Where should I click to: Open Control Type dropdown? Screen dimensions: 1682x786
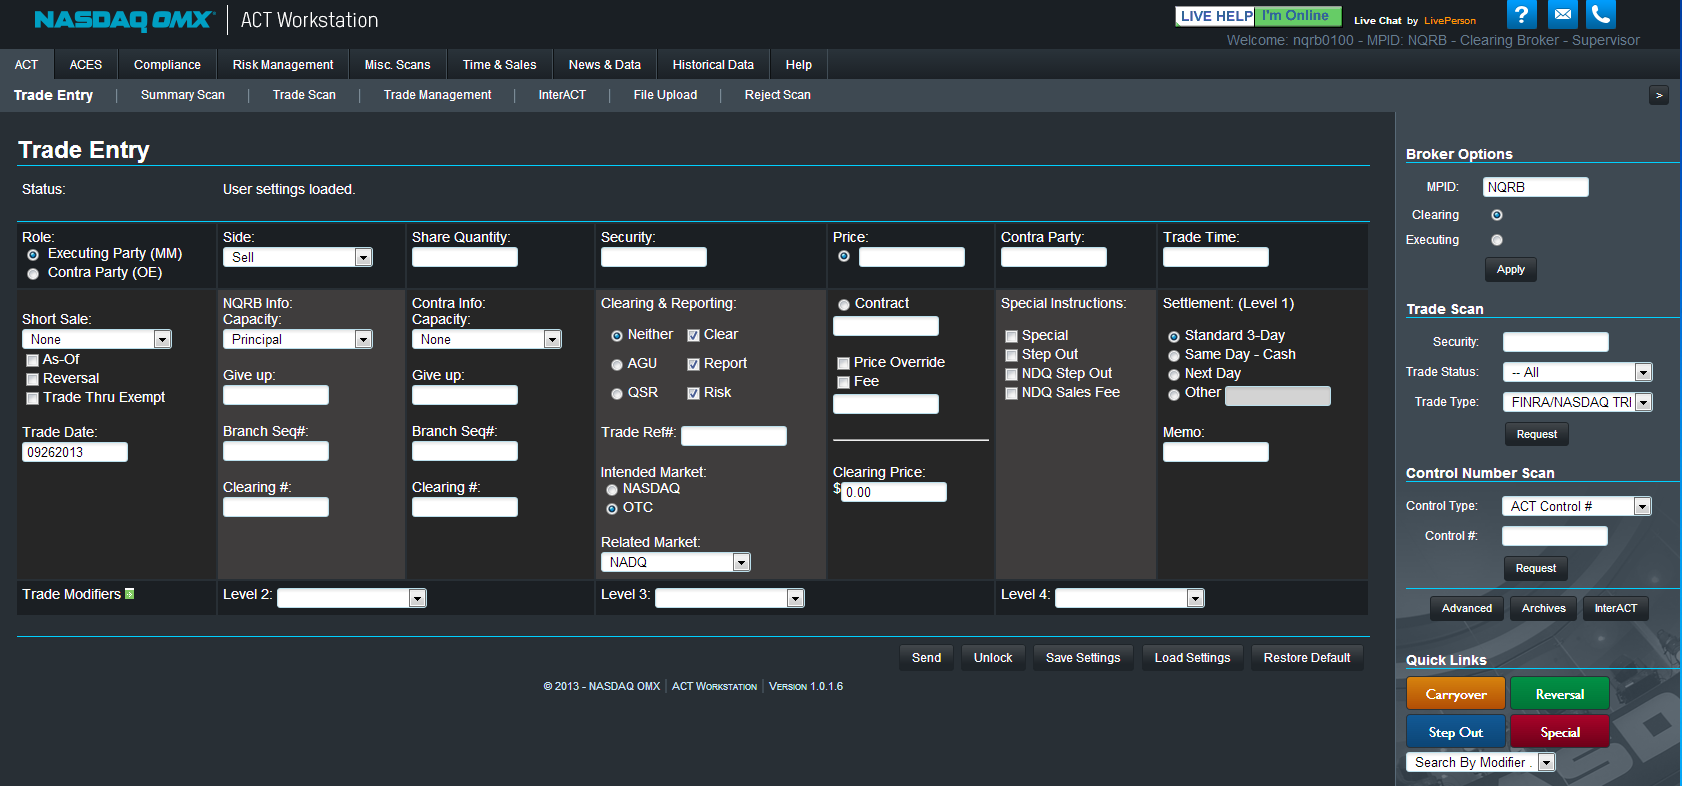coord(1577,506)
